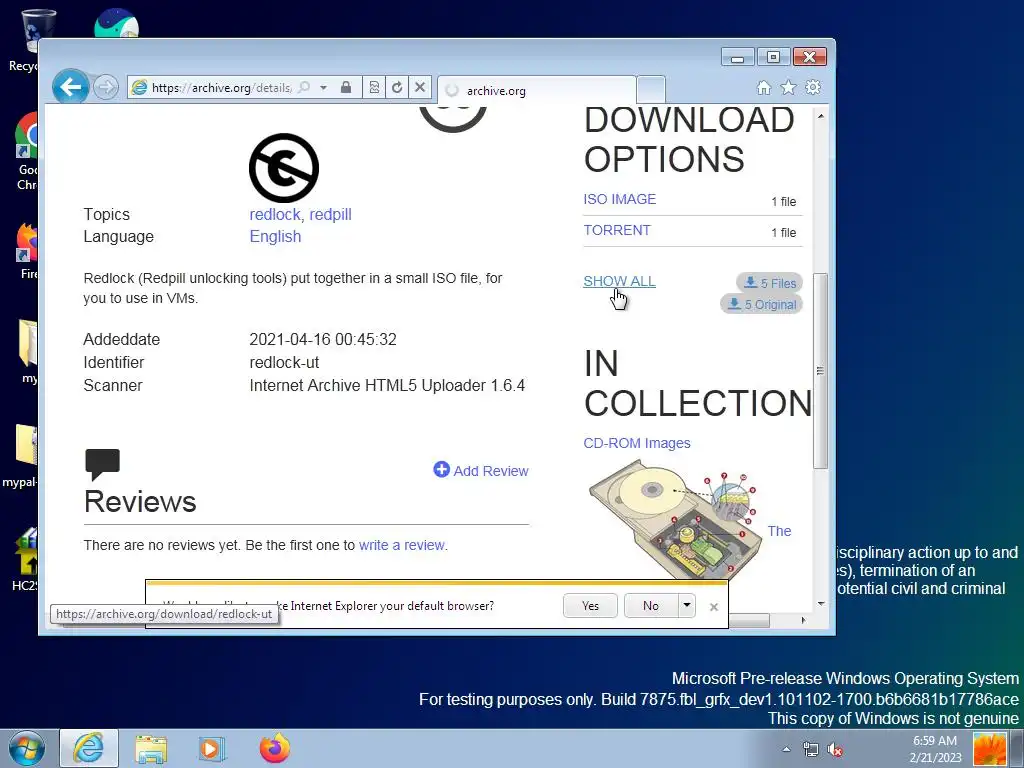This screenshot has height=768, width=1024.
Task: Dismiss the default browser notification bar
Action: [x=714, y=607]
